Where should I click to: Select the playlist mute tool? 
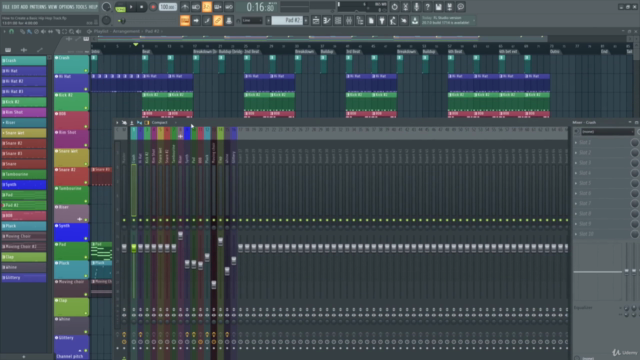44,31
